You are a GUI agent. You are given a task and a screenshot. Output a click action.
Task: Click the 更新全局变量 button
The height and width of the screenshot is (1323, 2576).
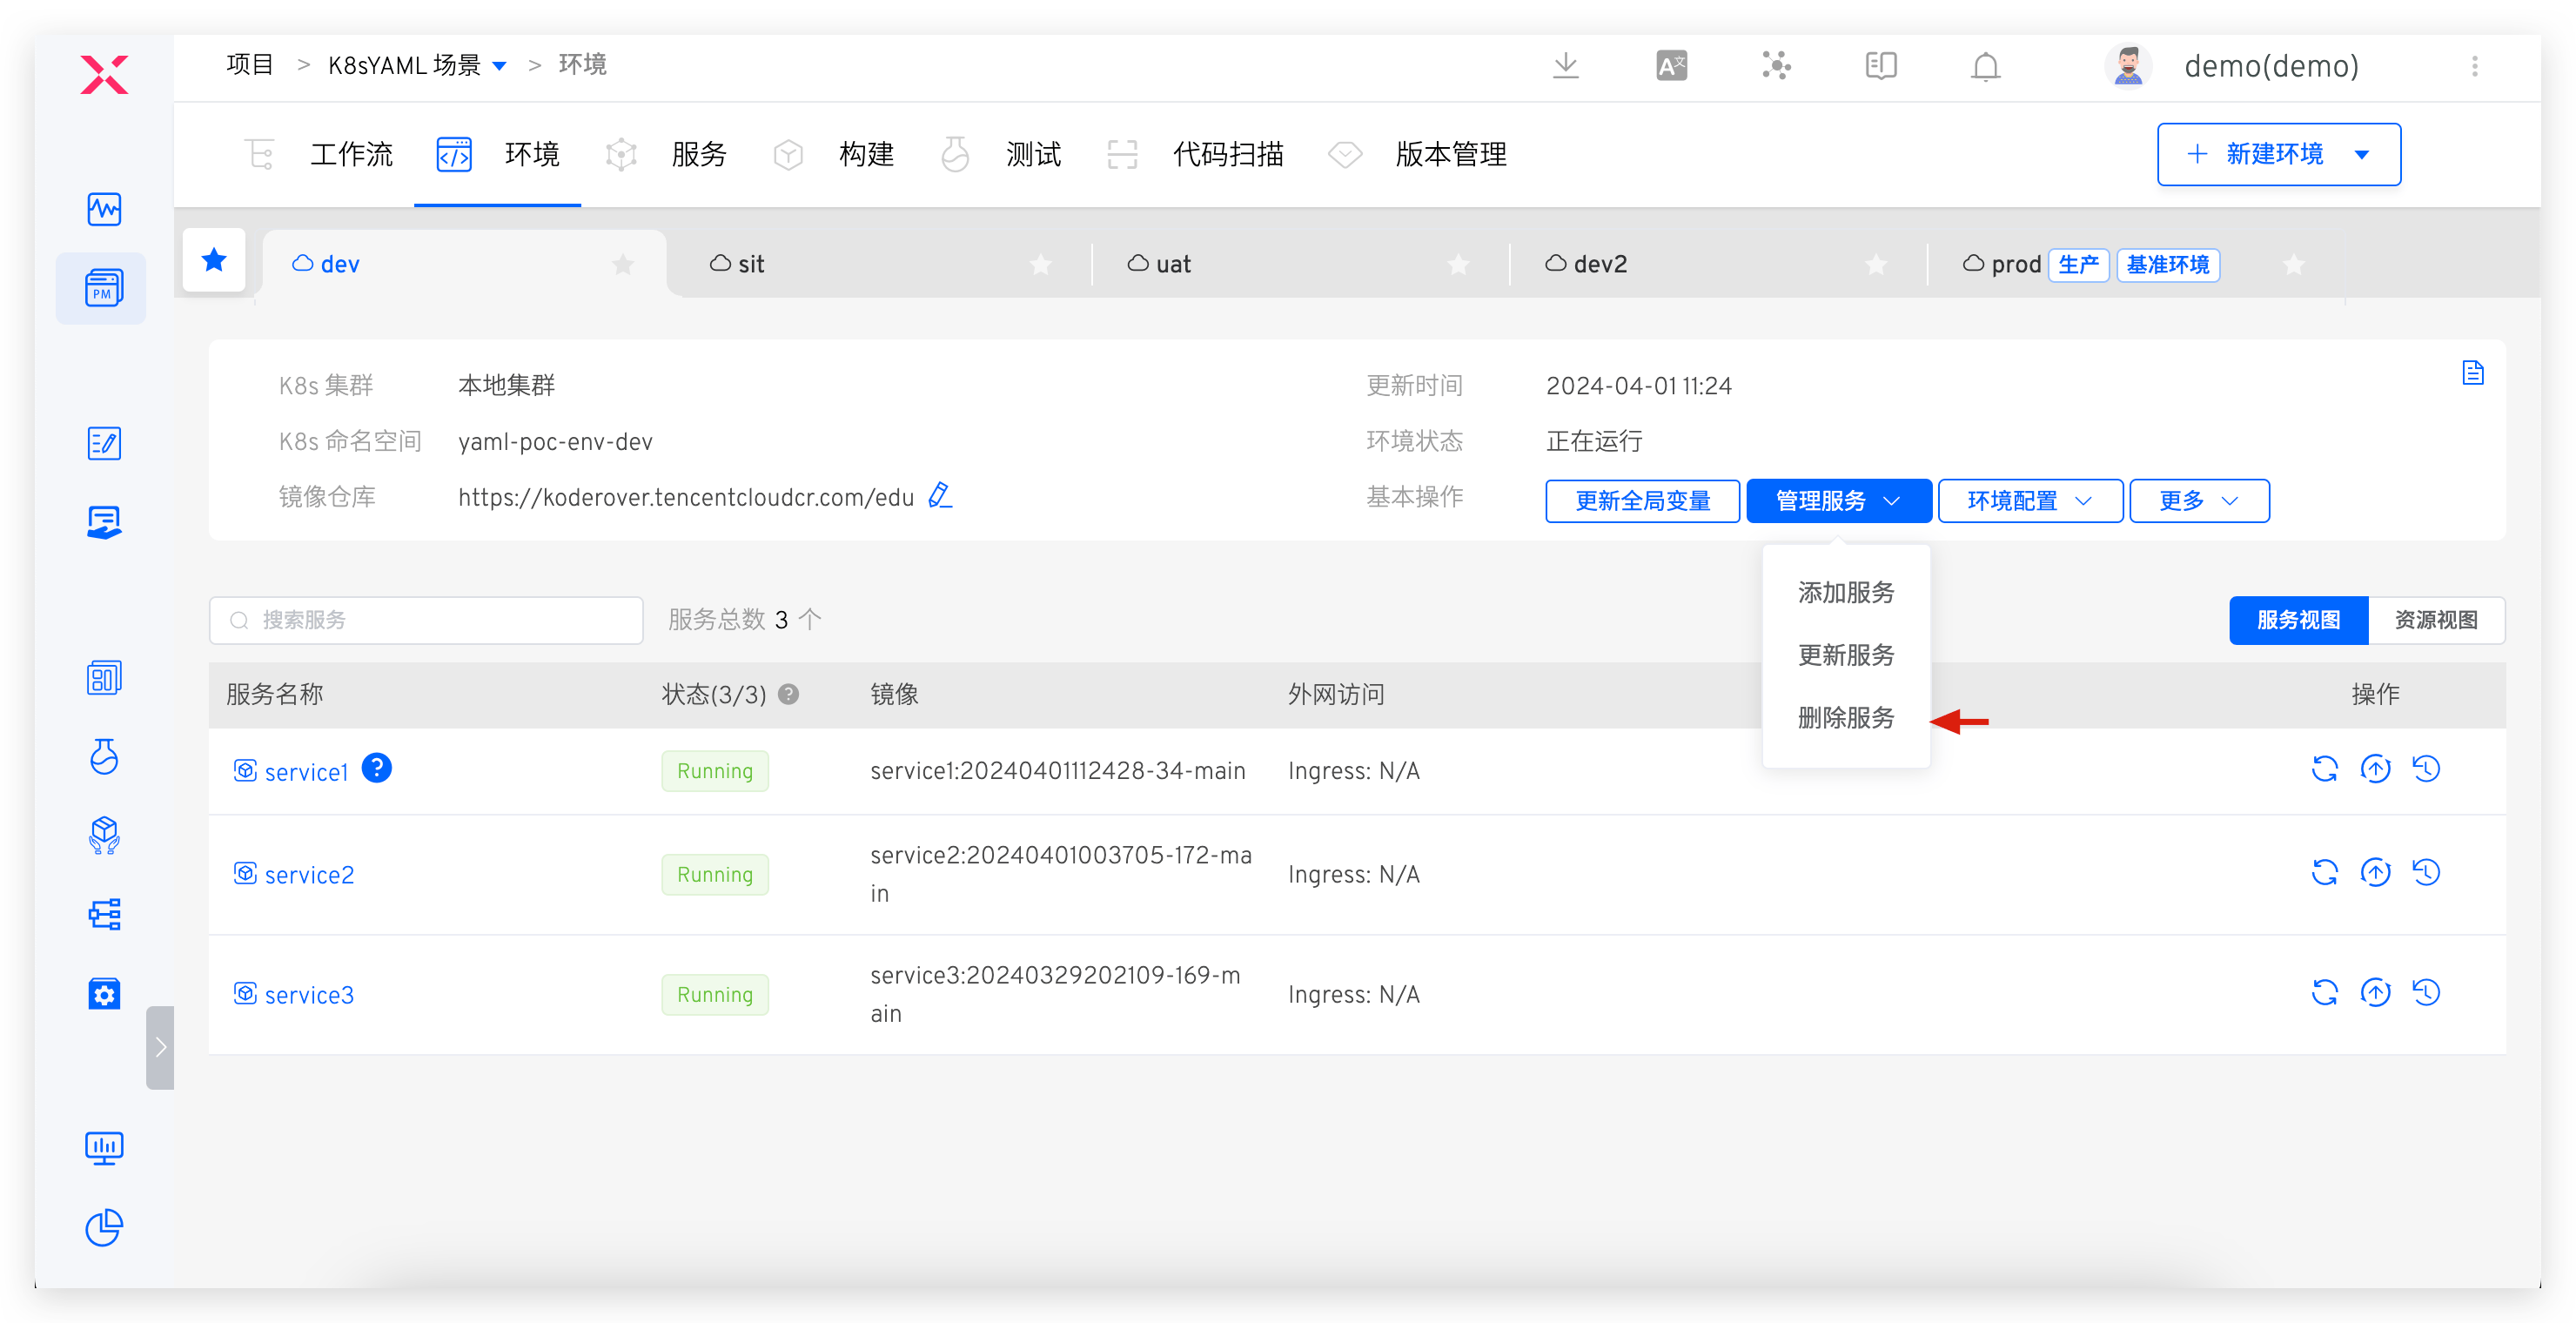[x=1642, y=500]
